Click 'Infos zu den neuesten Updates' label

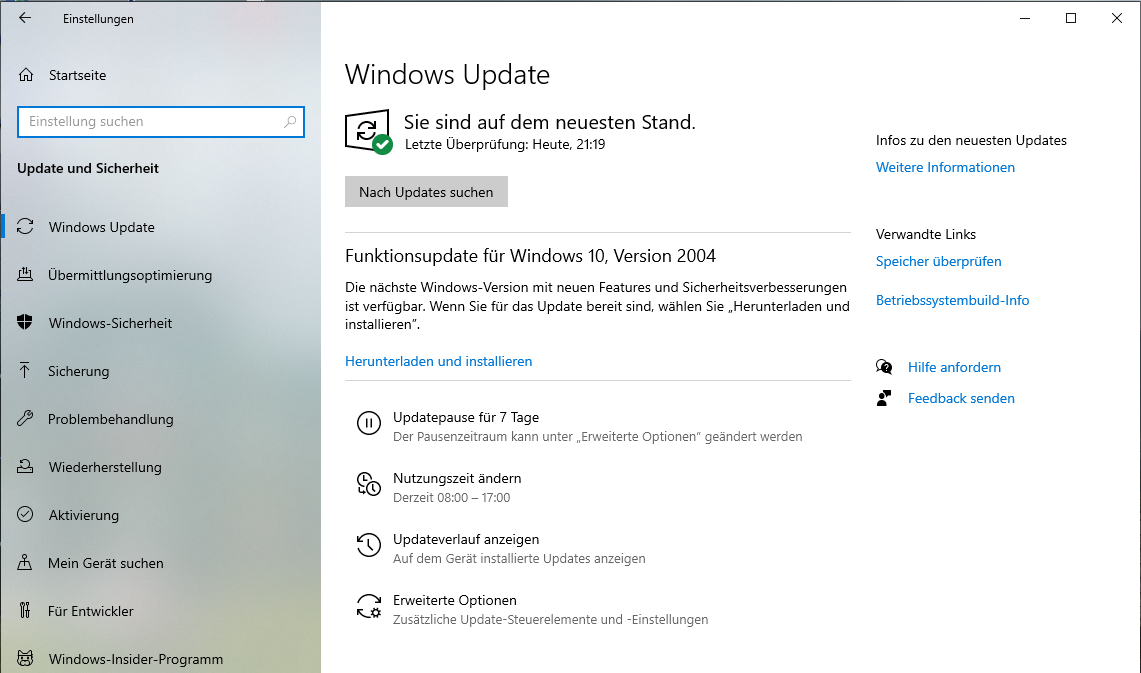[971, 140]
